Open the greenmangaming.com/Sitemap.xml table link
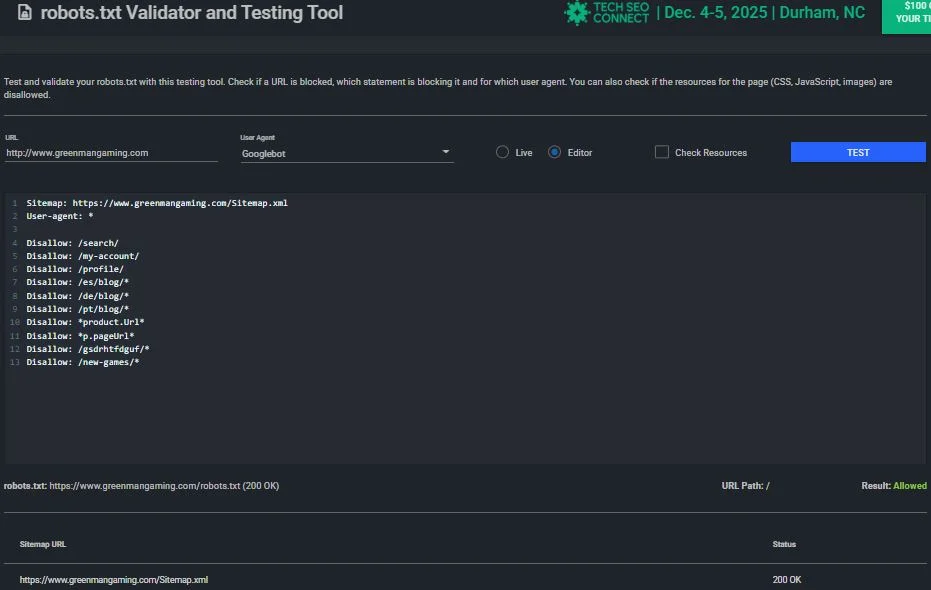931x590 pixels. tap(113, 580)
